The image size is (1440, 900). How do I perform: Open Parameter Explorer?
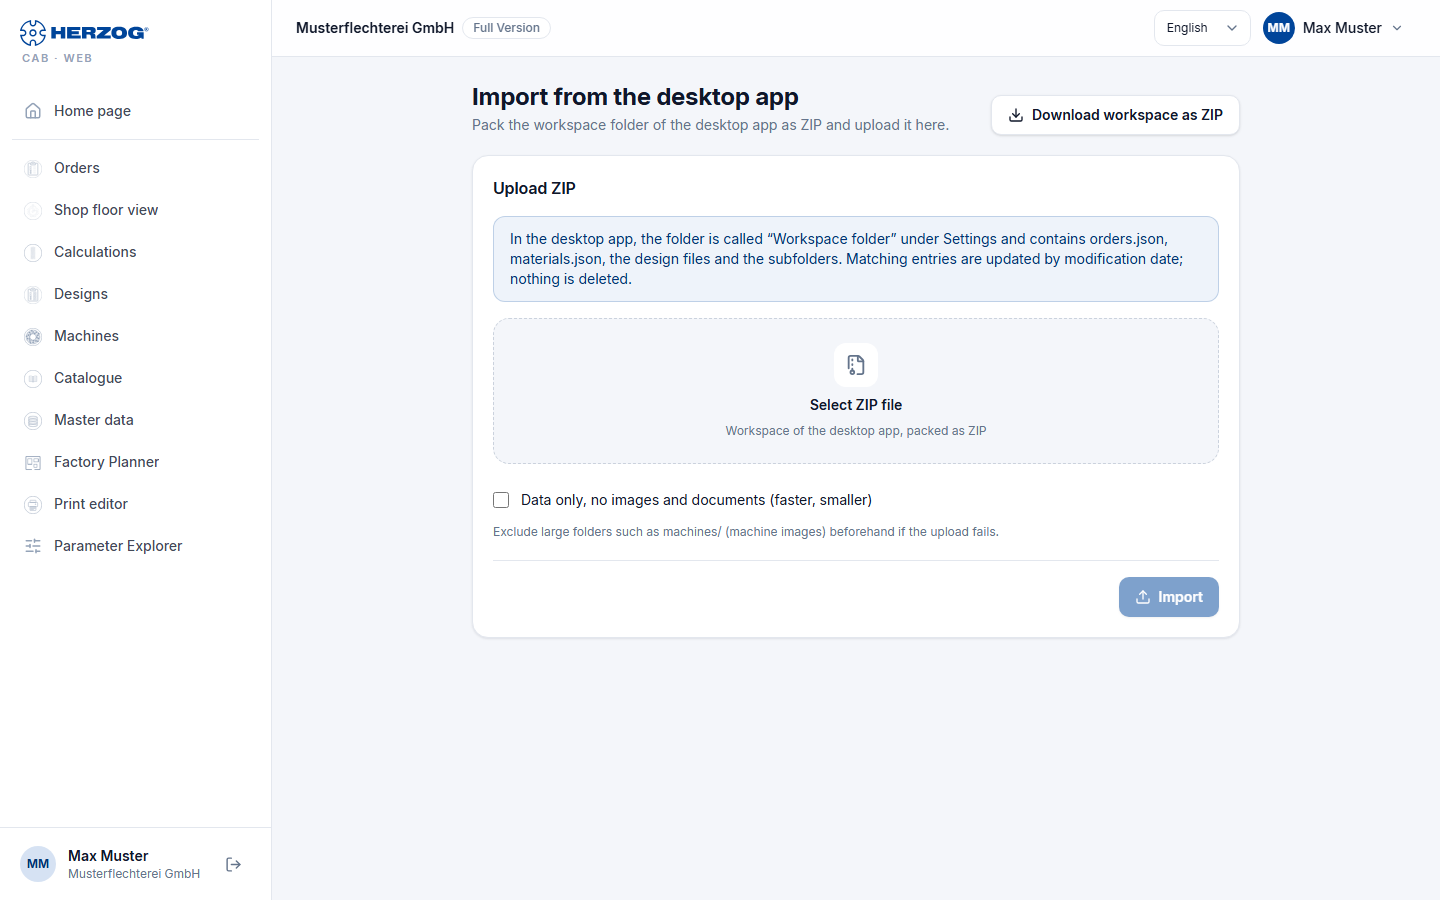click(x=135, y=546)
